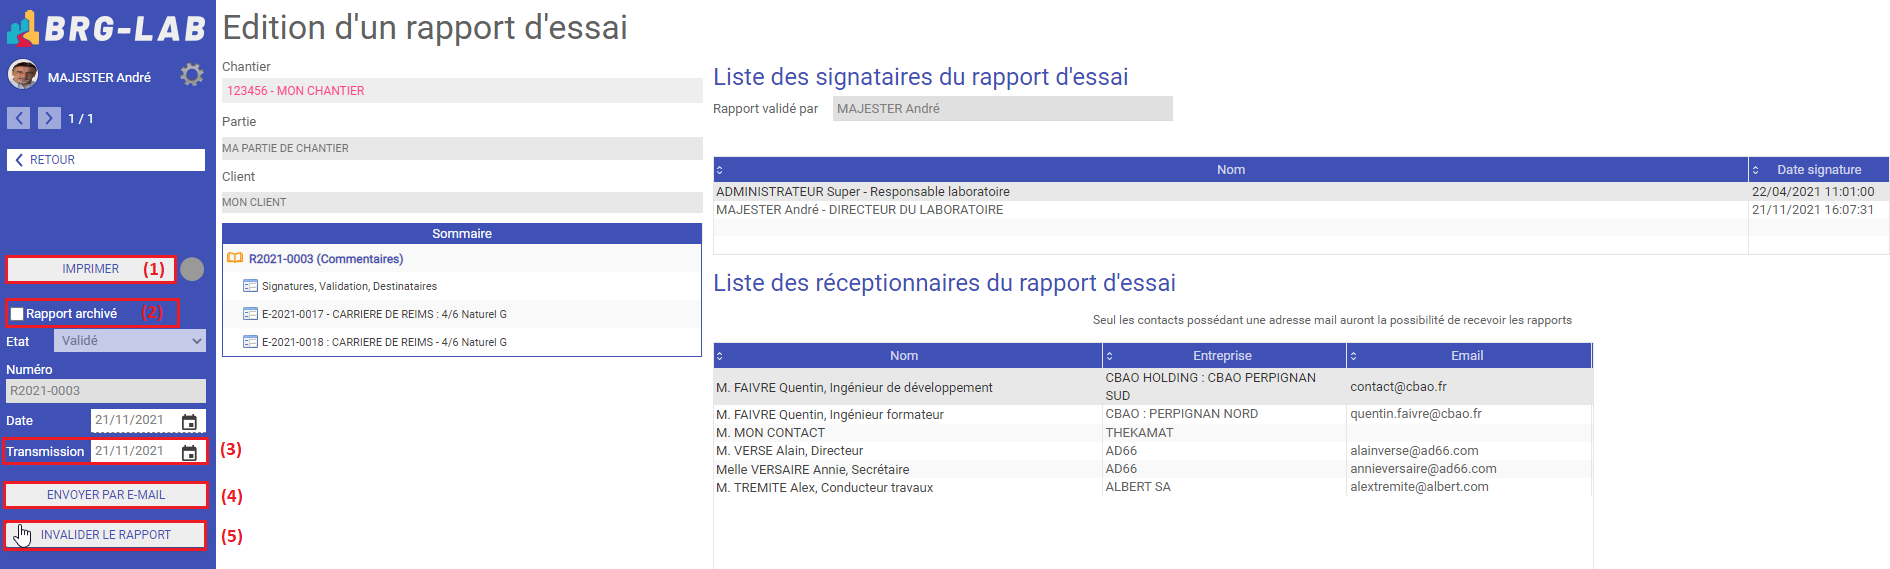Click email annieversaire@ad66.com

coord(1423,469)
